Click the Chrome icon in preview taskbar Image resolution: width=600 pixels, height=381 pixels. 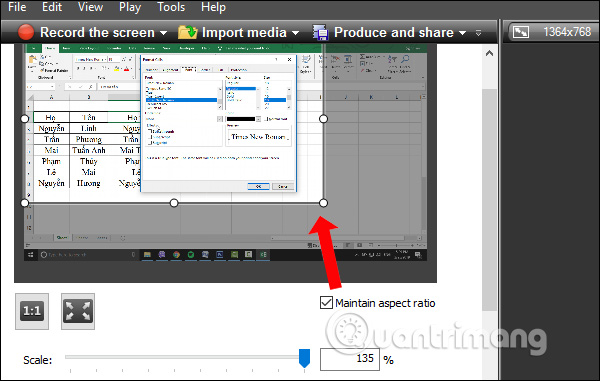click(x=176, y=255)
